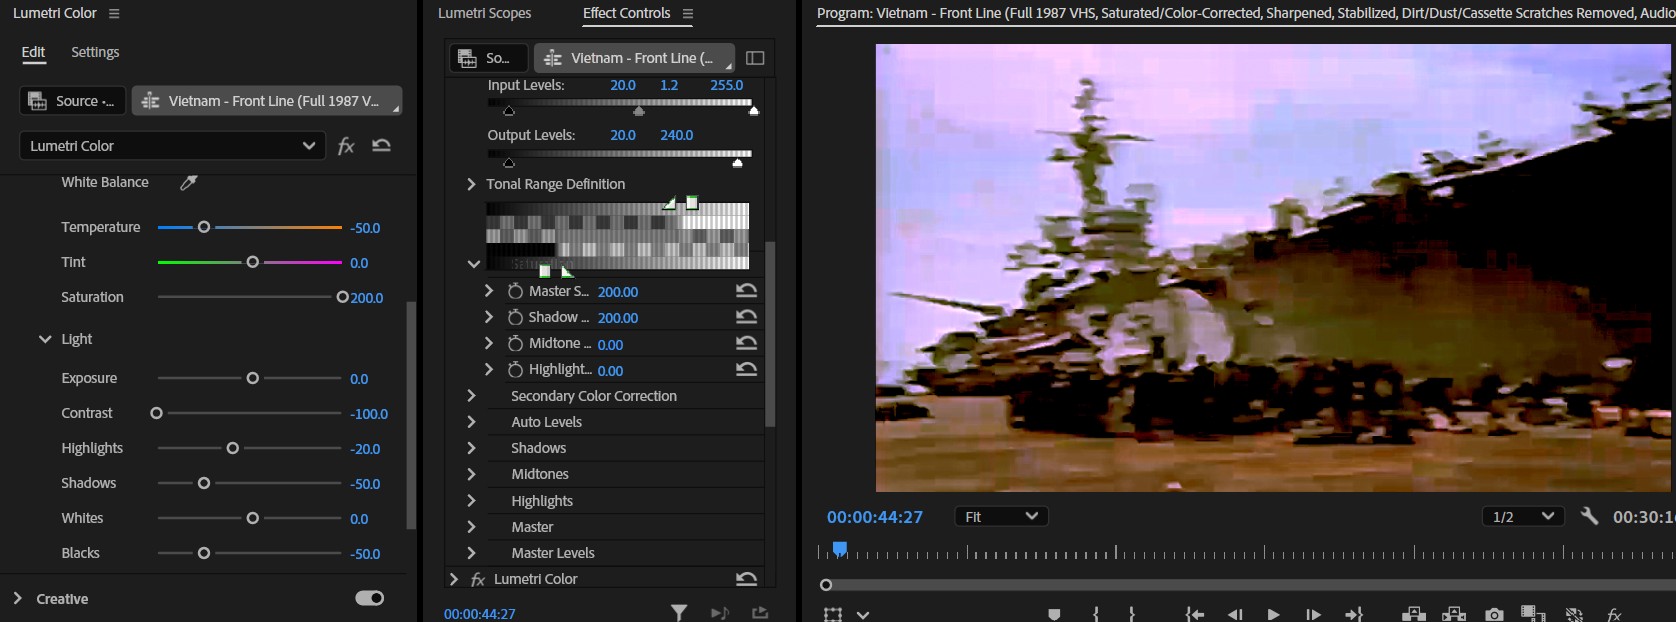Screen dimensions: 1676x622
Task: Reset the Lumetri Color effect in Effect Controls
Action: point(746,579)
